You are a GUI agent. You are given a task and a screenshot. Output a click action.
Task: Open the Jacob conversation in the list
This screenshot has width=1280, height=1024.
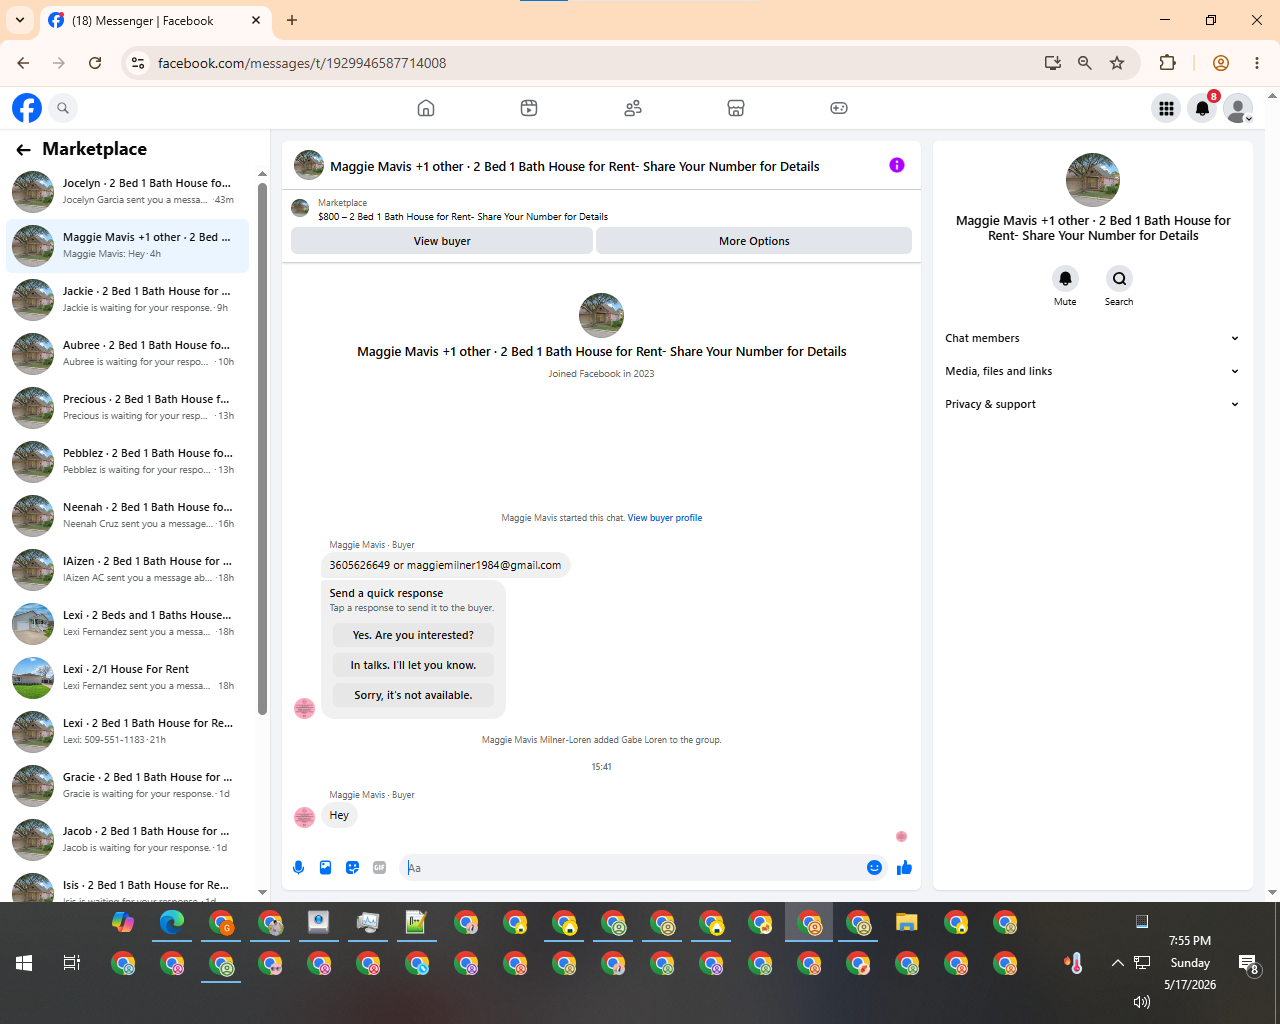point(128,839)
